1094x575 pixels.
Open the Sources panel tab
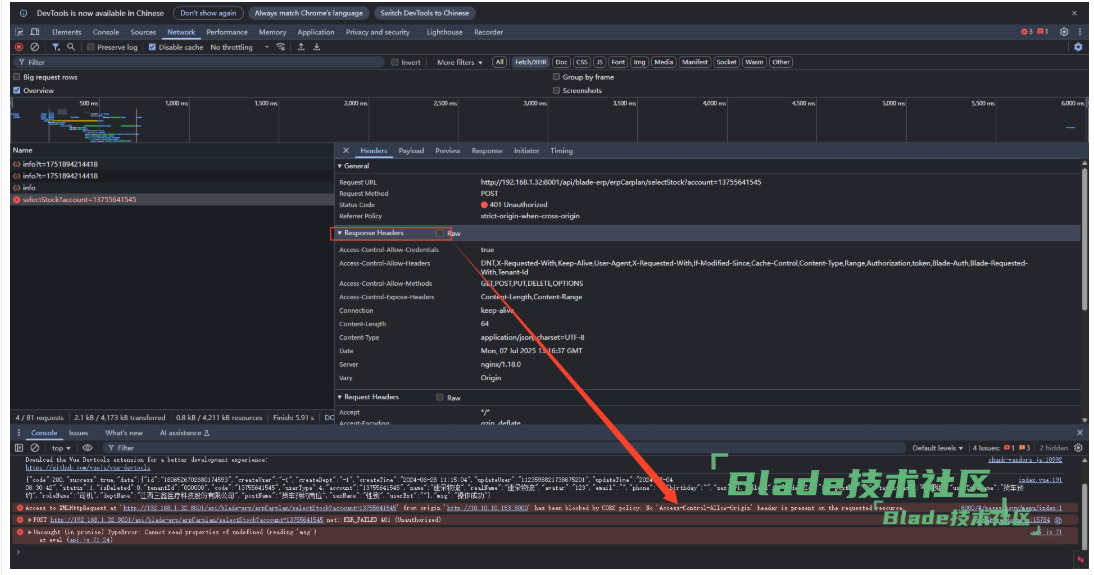[143, 32]
